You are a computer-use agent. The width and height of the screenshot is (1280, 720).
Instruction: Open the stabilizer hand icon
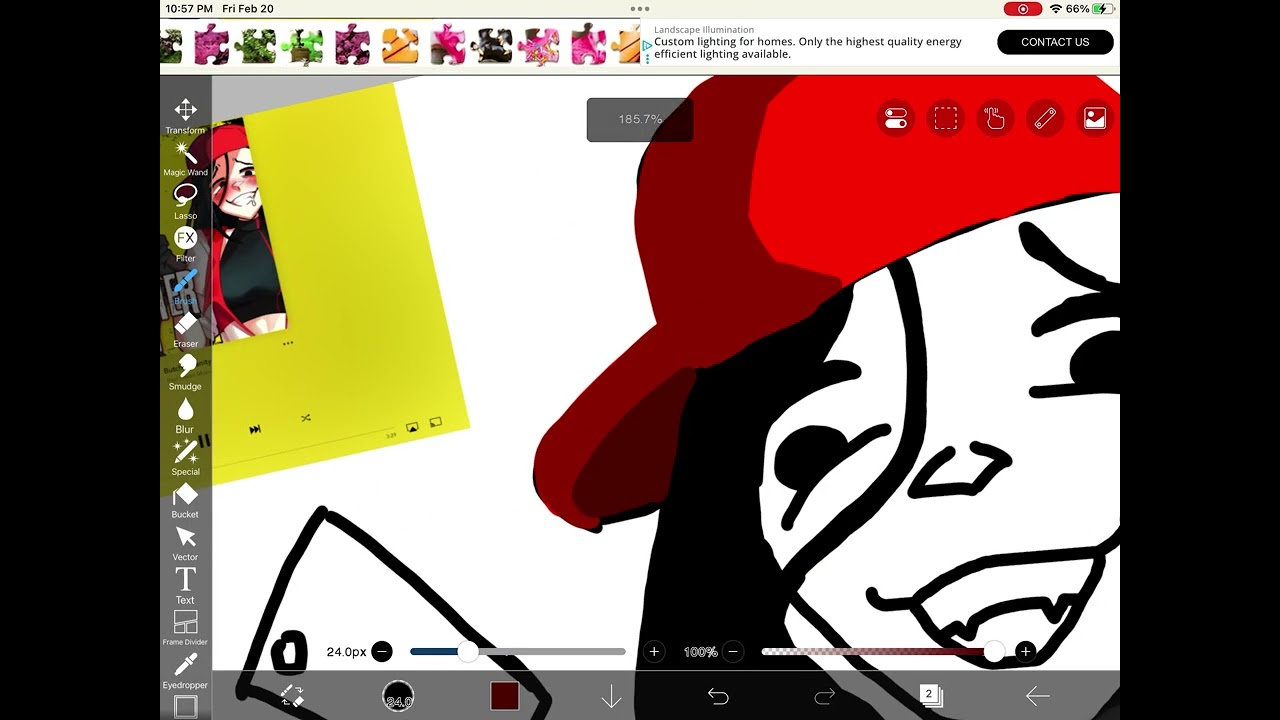point(995,119)
